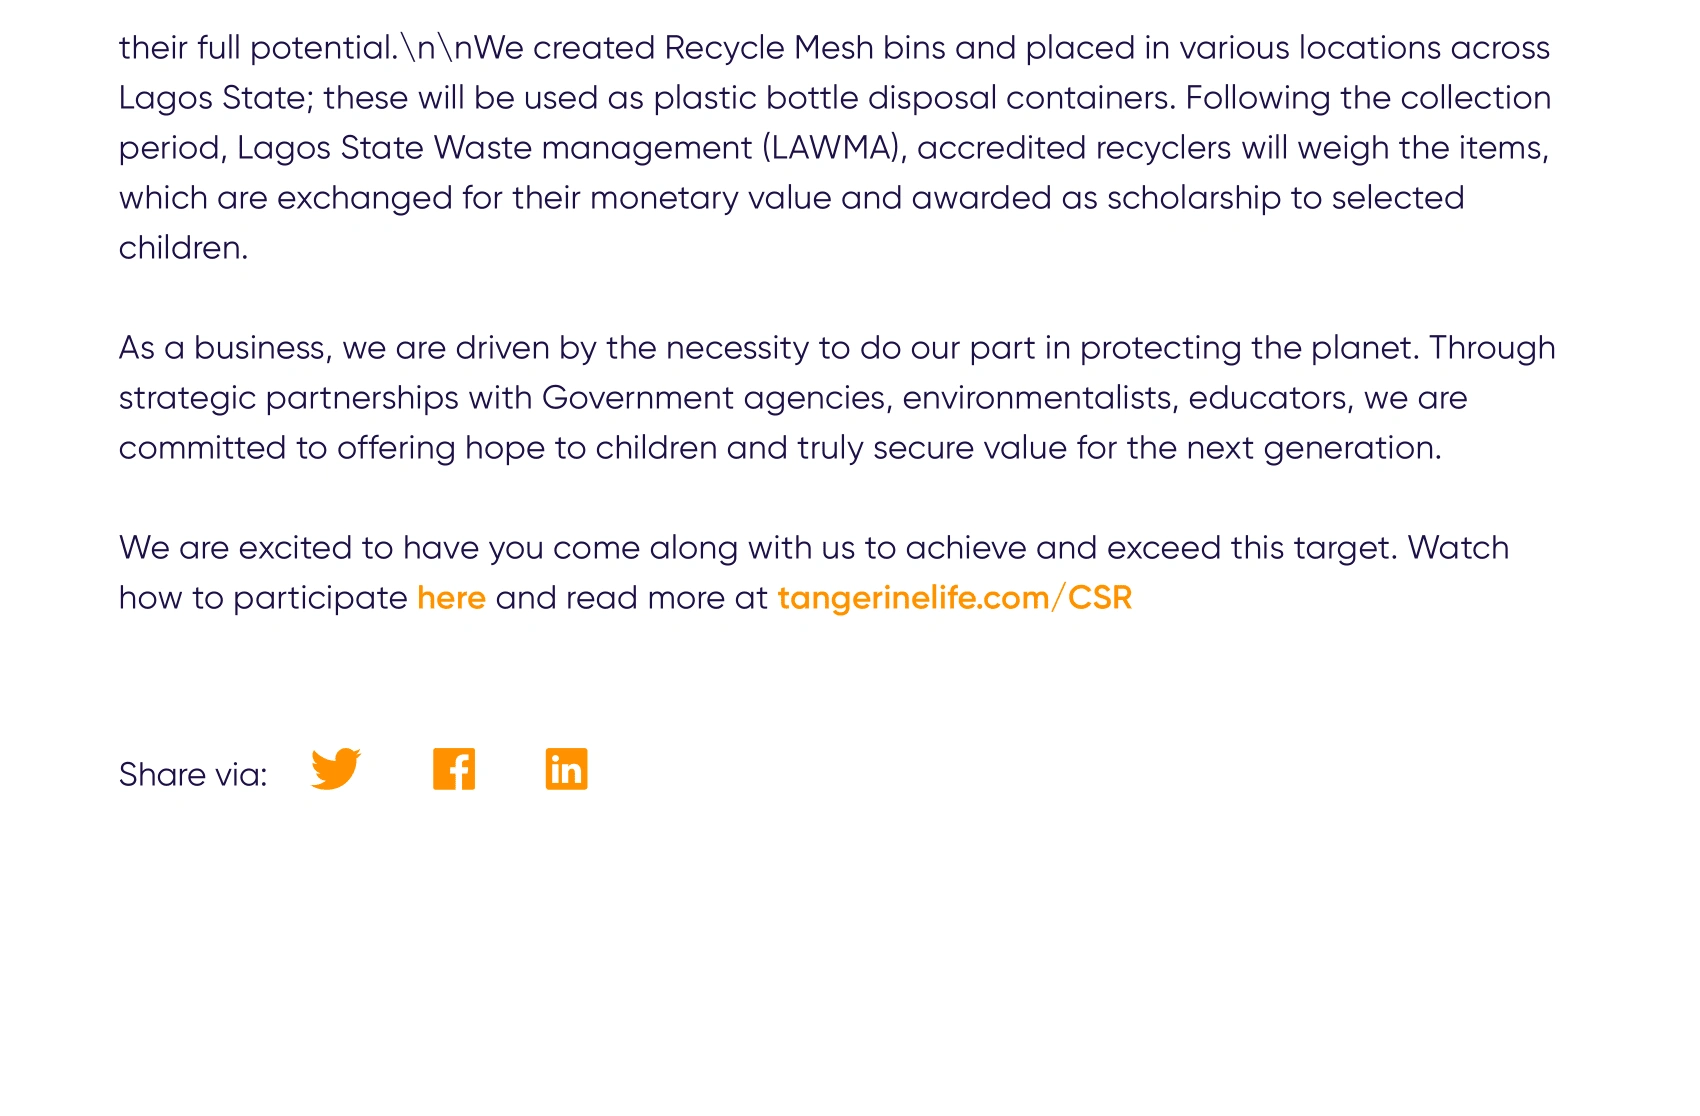Viewport: 1700px width, 1116px height.
Task: Click the words 'and read more at'
Action: [631, 598]
